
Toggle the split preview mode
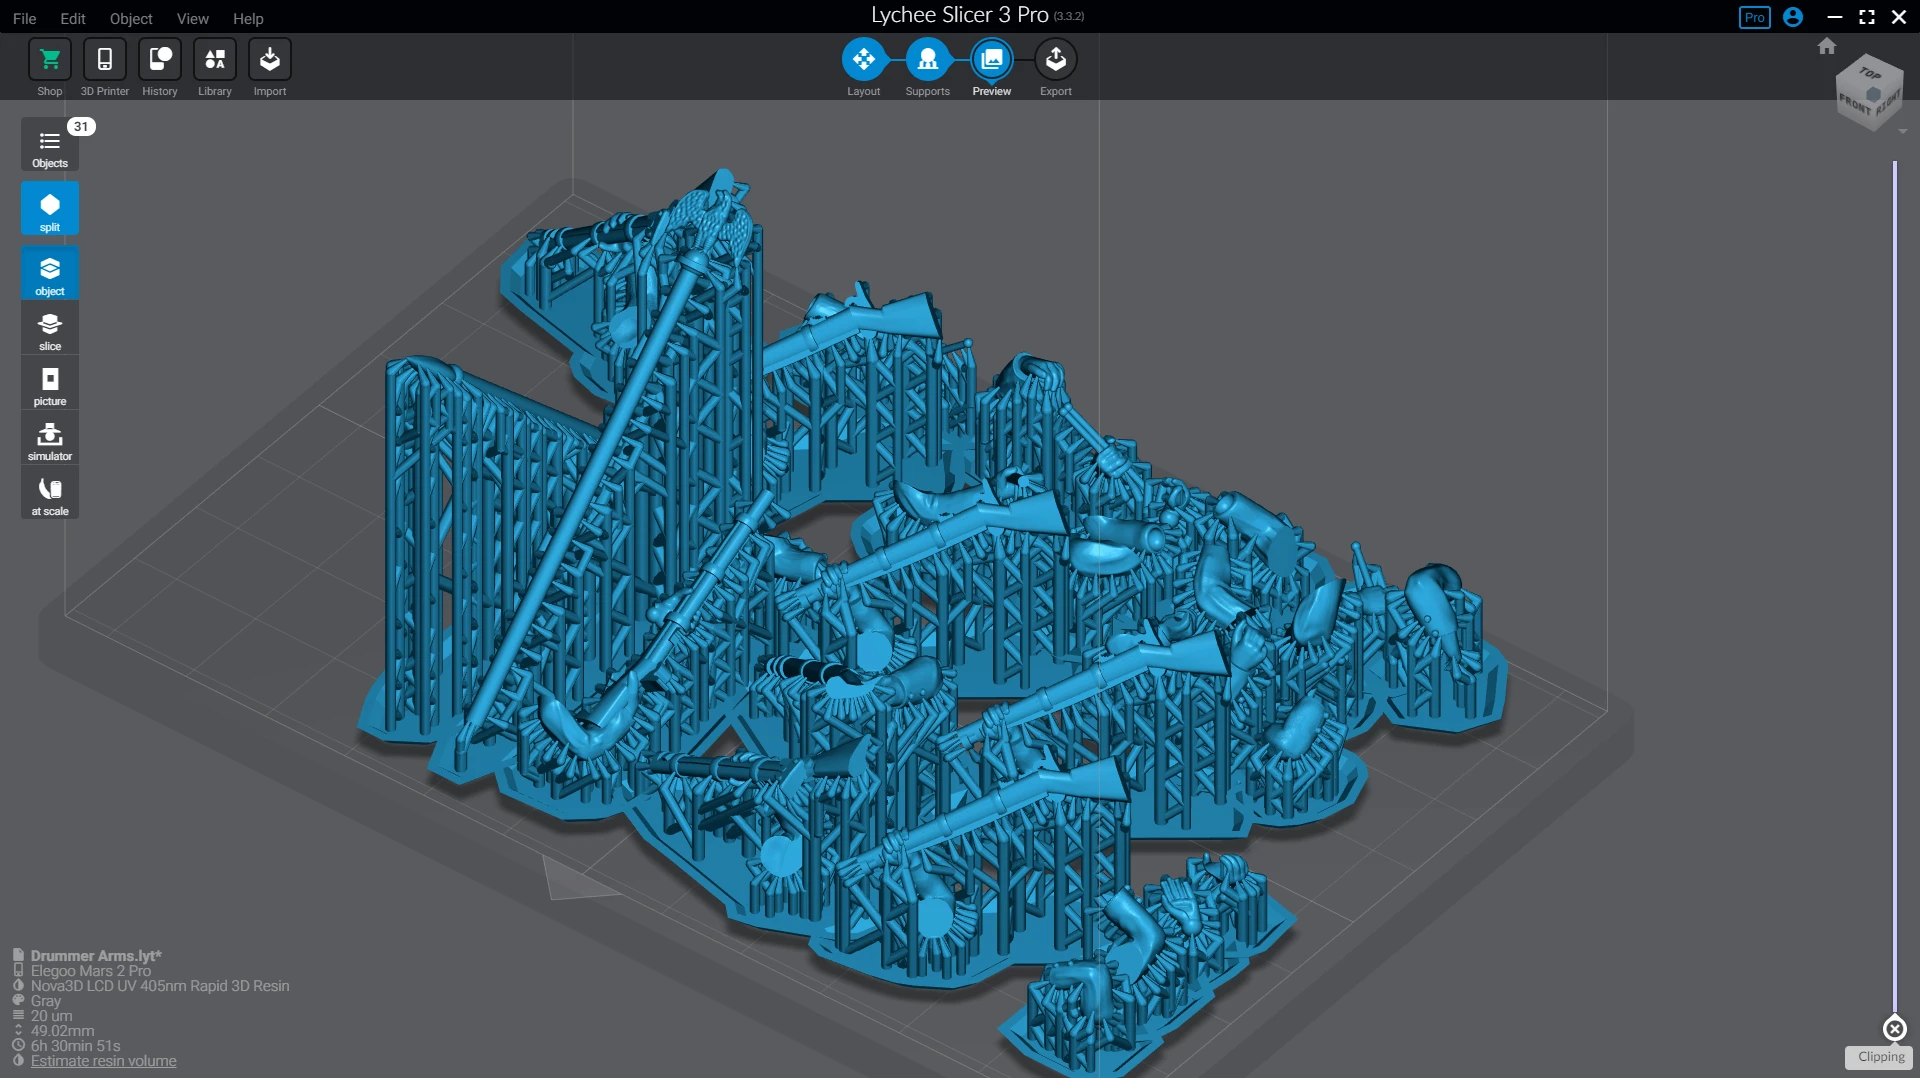[49, 209]
